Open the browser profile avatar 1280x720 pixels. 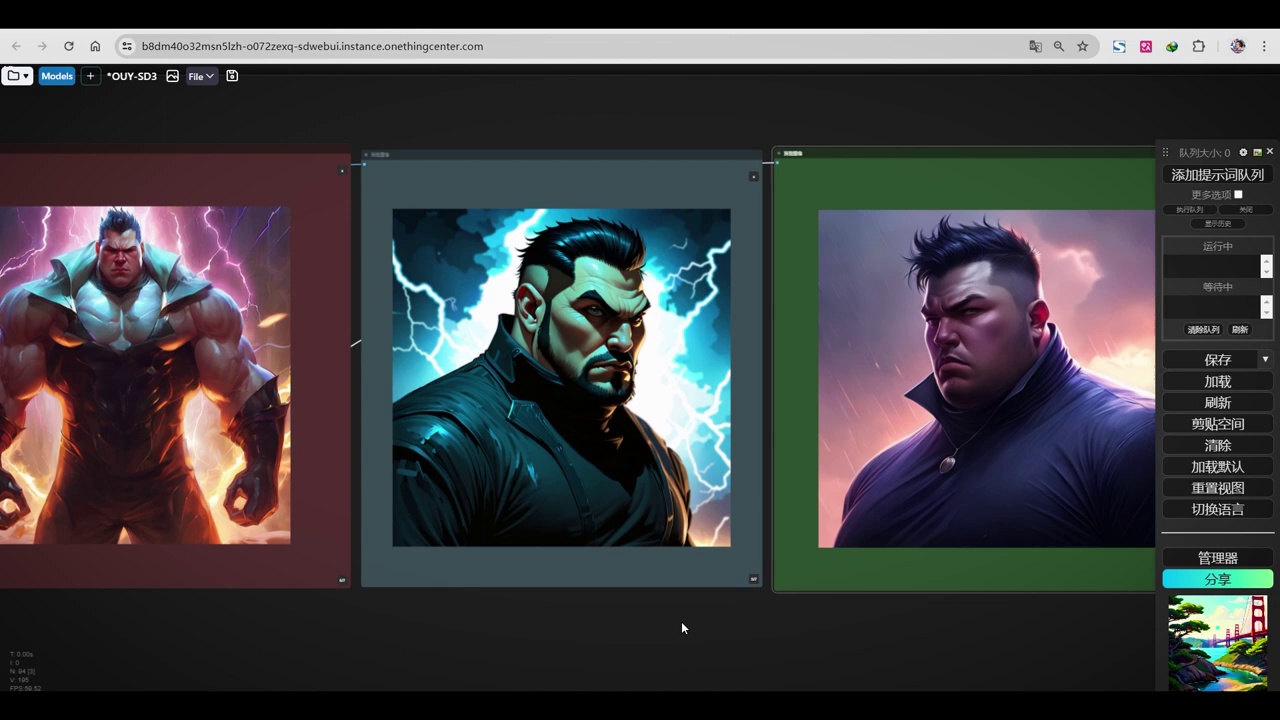1237,46
